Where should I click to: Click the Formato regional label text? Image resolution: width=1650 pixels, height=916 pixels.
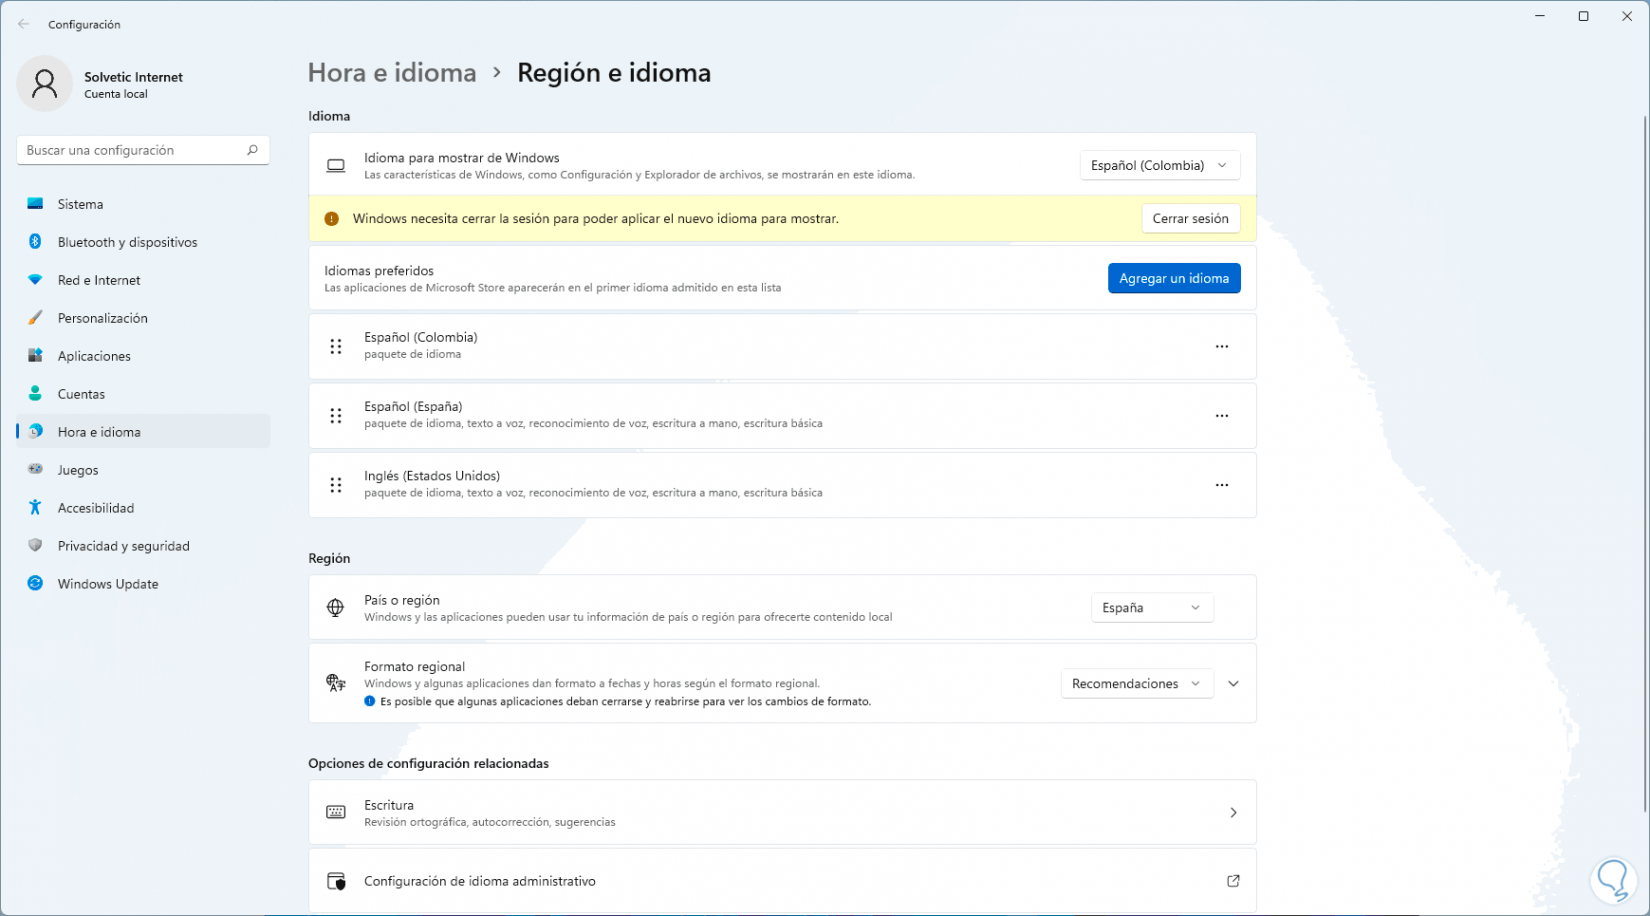tap(415, 666)
